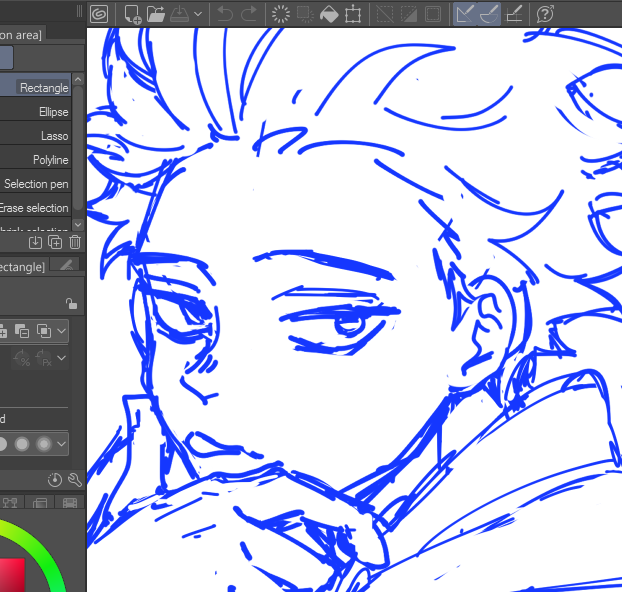Switch to the Selection area tab
Viewport: 622px width, 592px height.
23,35
